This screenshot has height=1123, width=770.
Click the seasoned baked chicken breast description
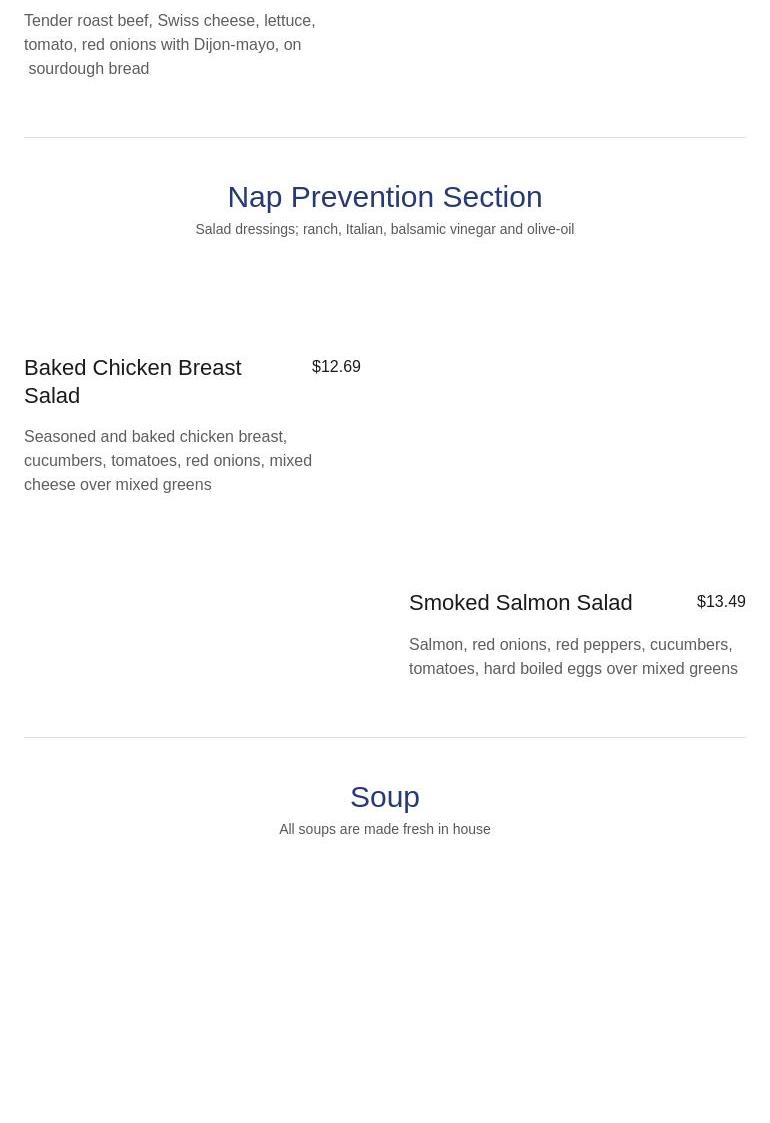point(168,460)
